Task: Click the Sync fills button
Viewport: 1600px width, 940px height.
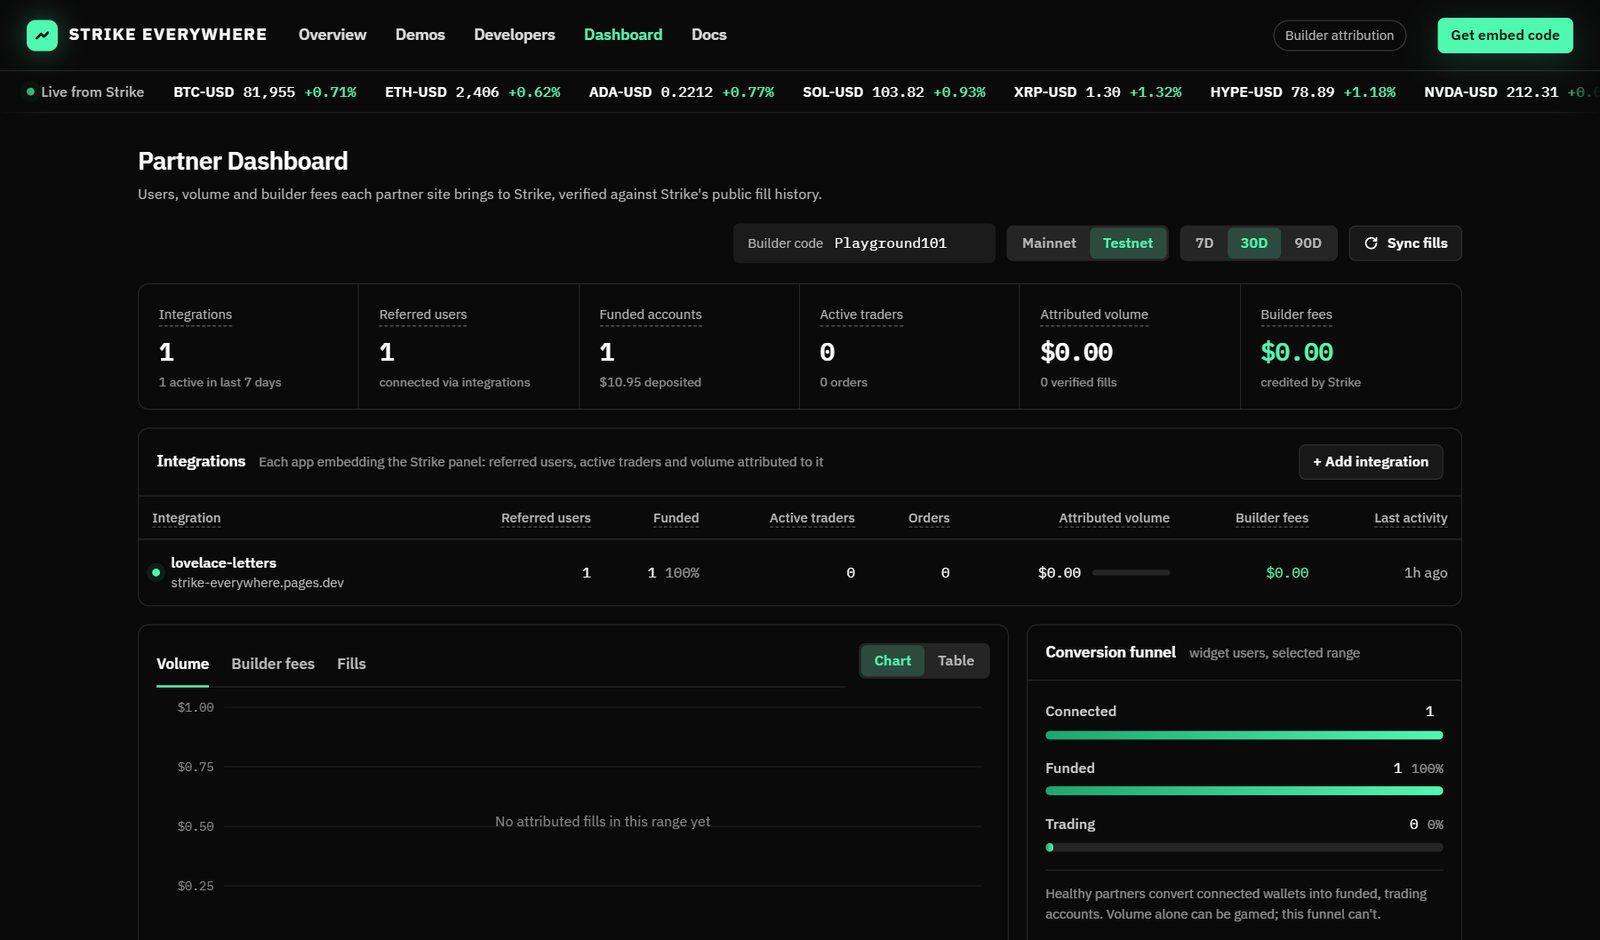Action: coord(1405,243)
